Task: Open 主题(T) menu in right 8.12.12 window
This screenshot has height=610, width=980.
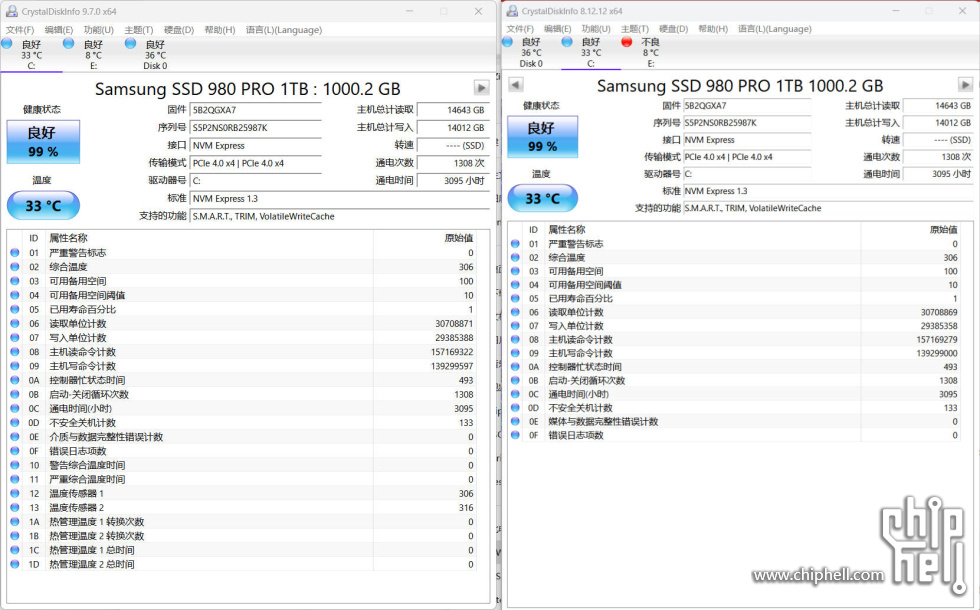Action: coord(635,29)
